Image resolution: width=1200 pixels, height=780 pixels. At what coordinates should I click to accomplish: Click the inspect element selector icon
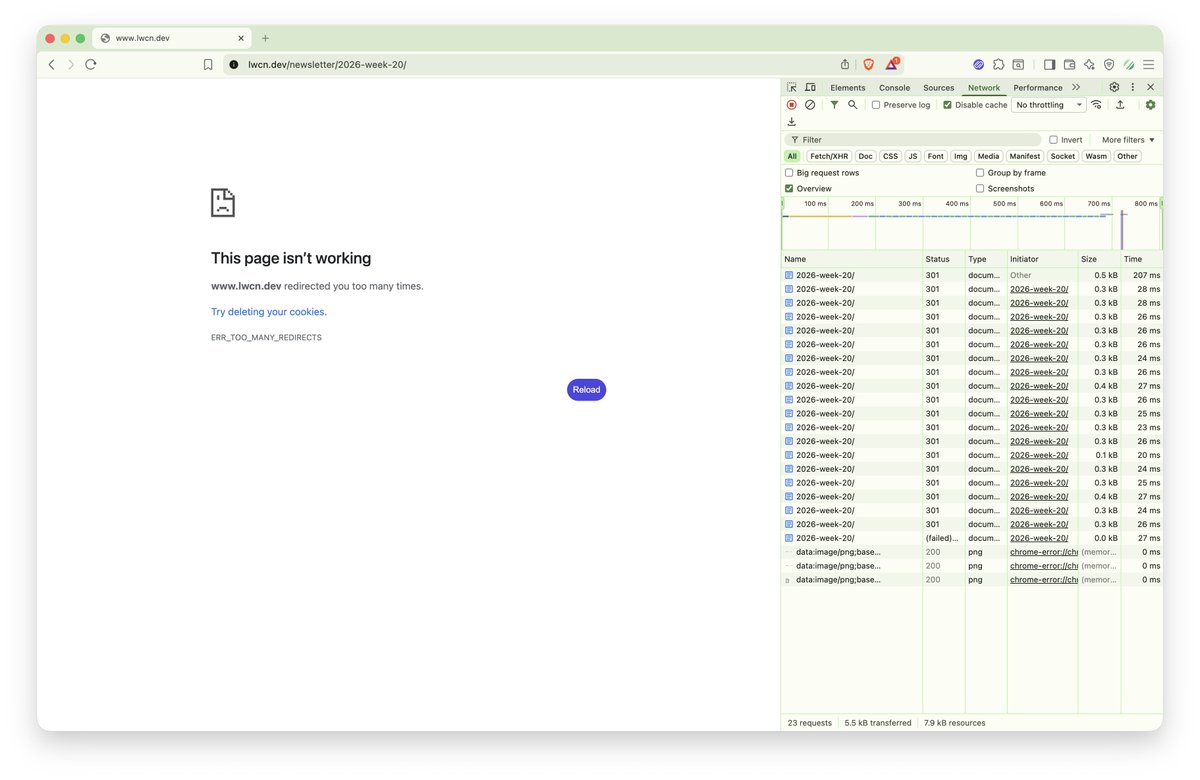click(792, 88)
